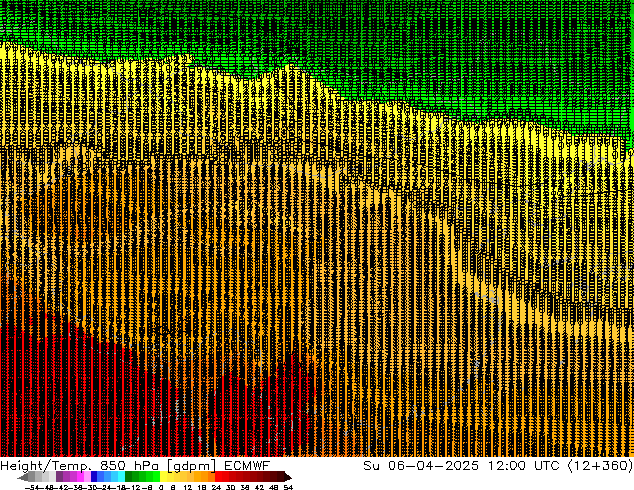The width and height of the screenshot is (634, 490).
Task: Click the ECMWF model label
Action: tap(247, 466)
